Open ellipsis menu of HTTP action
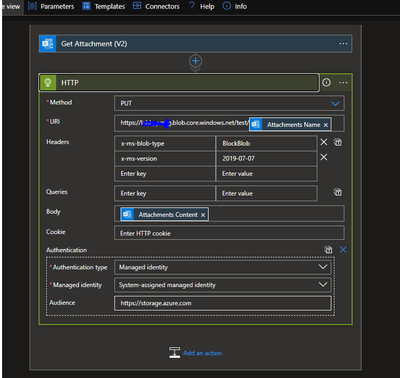Screen dimensions: 400x378 [343, 82]
